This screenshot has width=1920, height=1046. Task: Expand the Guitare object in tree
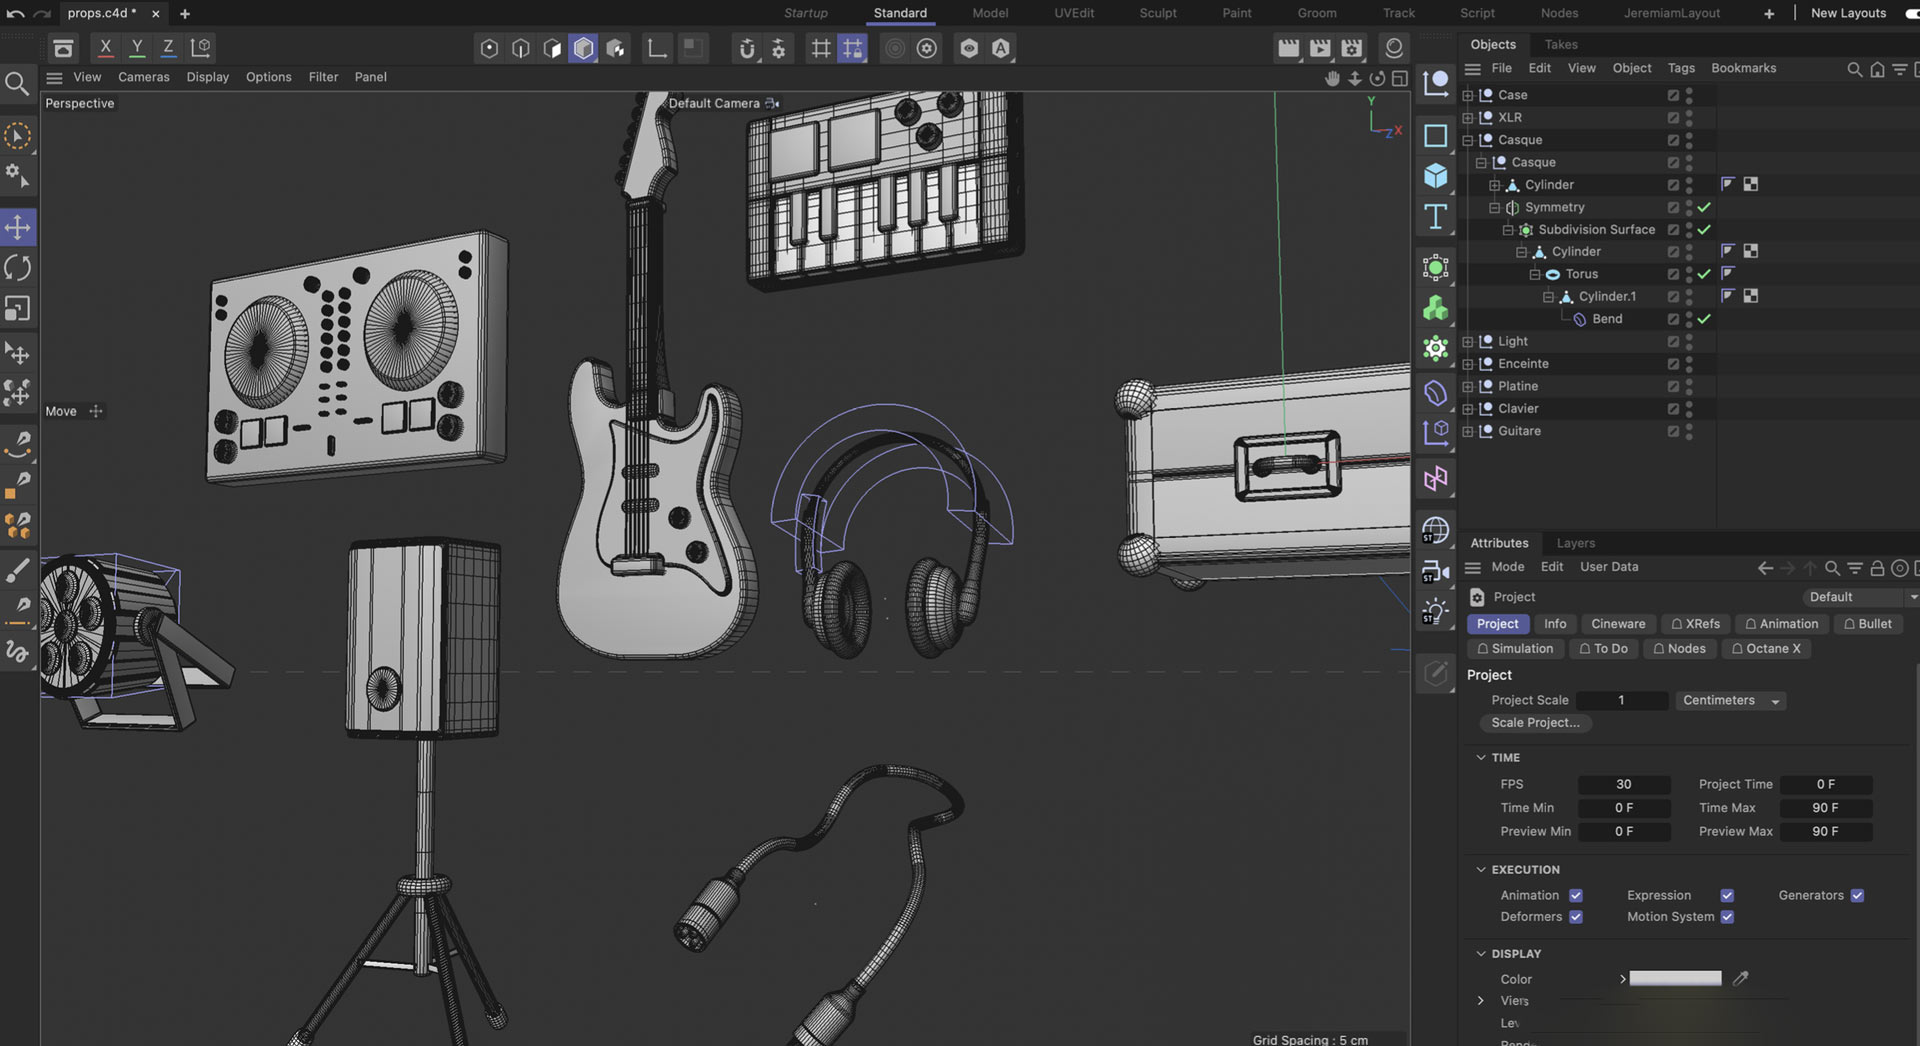tap(1468, 431)
